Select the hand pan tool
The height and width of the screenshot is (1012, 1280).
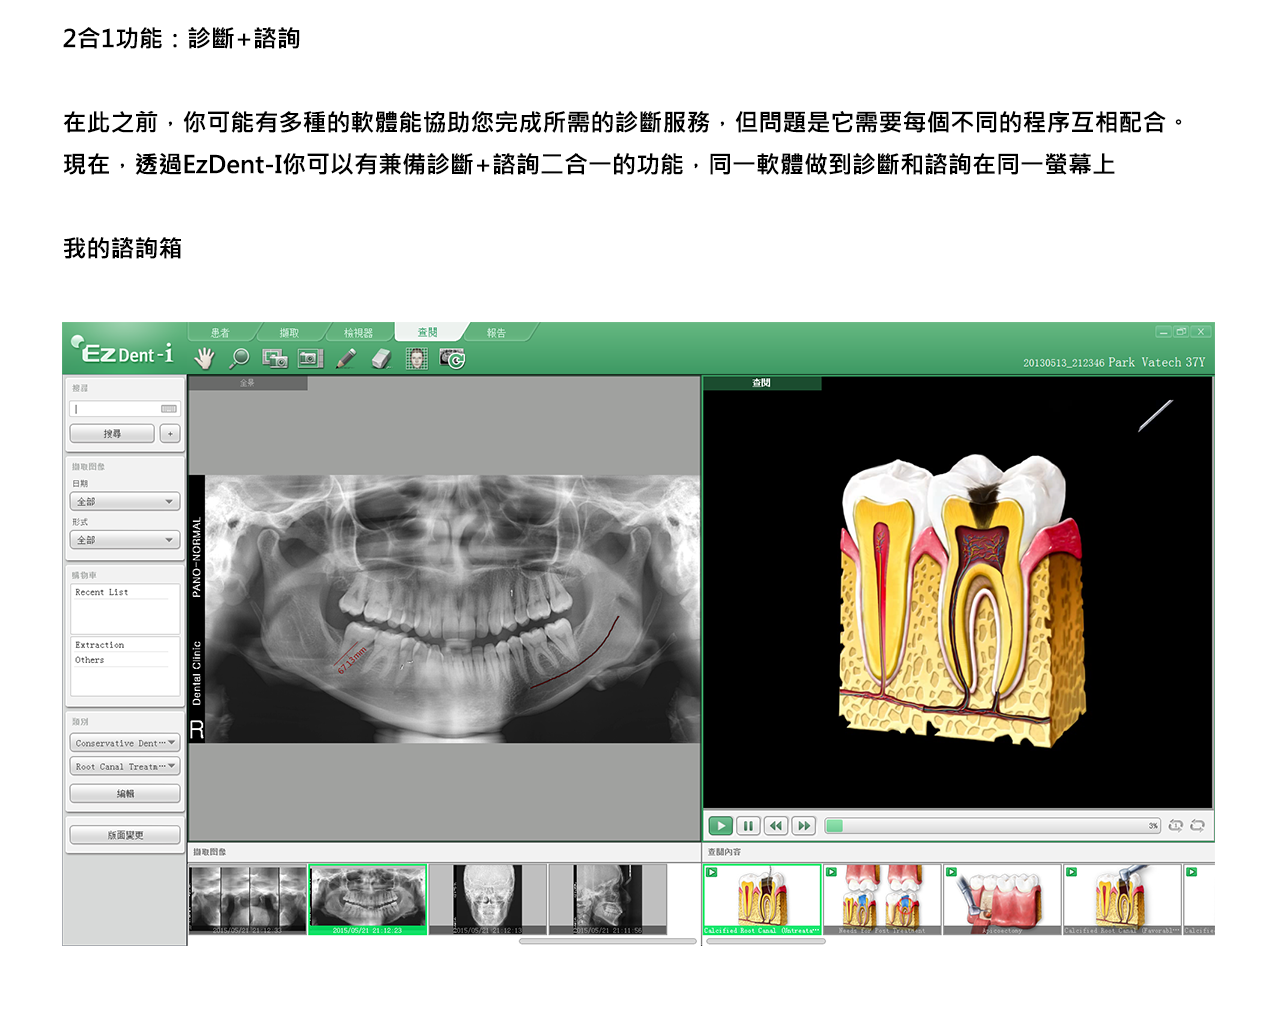(205, 358)
